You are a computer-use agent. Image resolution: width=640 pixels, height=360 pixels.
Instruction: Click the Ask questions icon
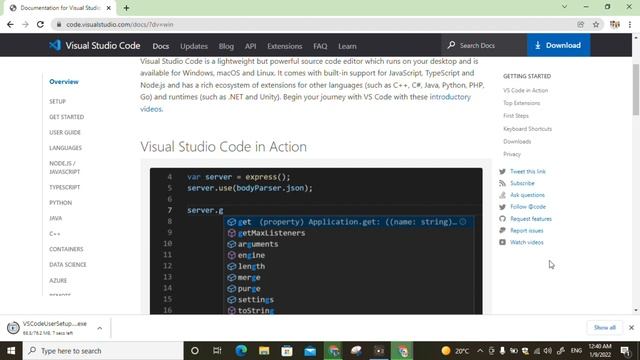502,195
